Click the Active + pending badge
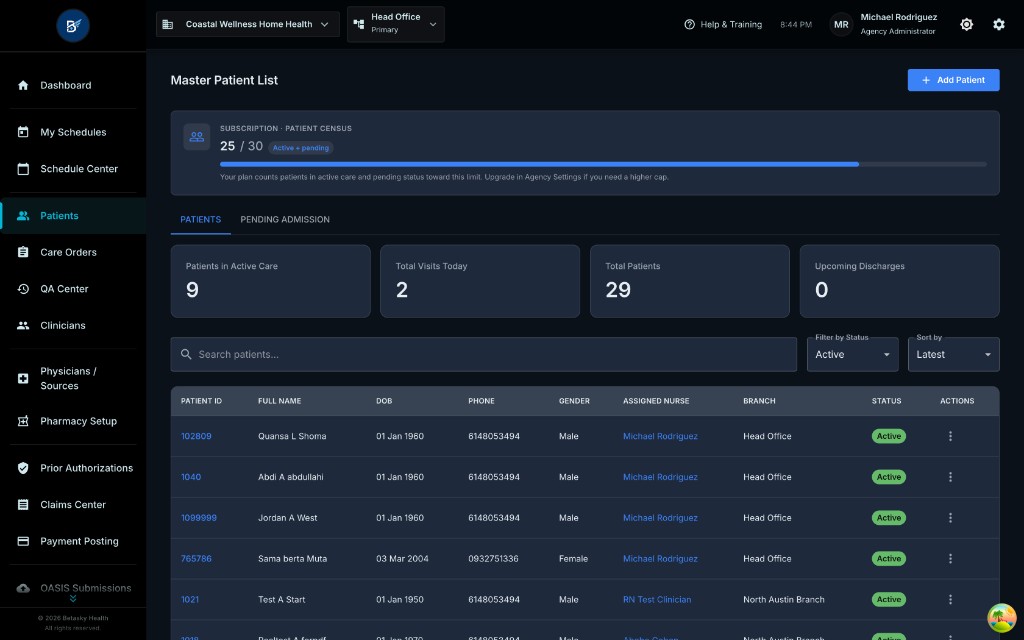The image size is (1024, 640). [x=301, y=148]
